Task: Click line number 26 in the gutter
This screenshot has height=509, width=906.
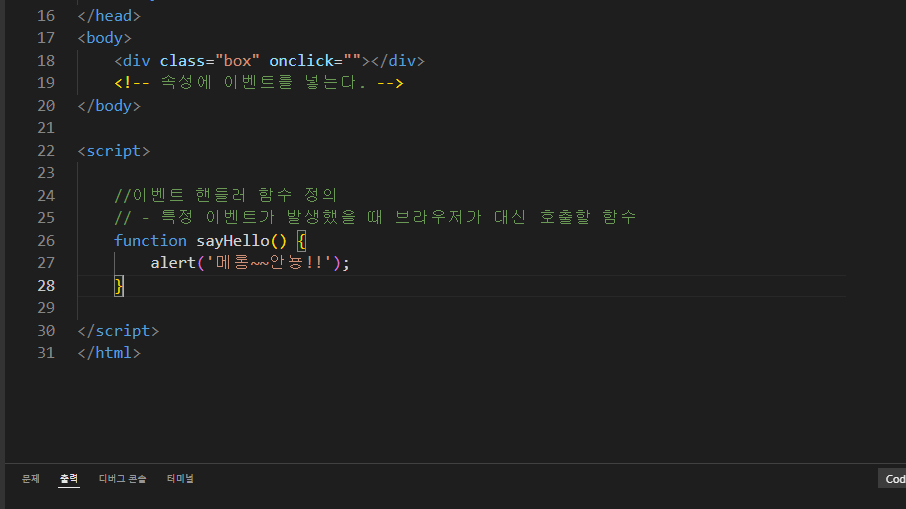Action: pyautogui.click(x=46, y=240)
